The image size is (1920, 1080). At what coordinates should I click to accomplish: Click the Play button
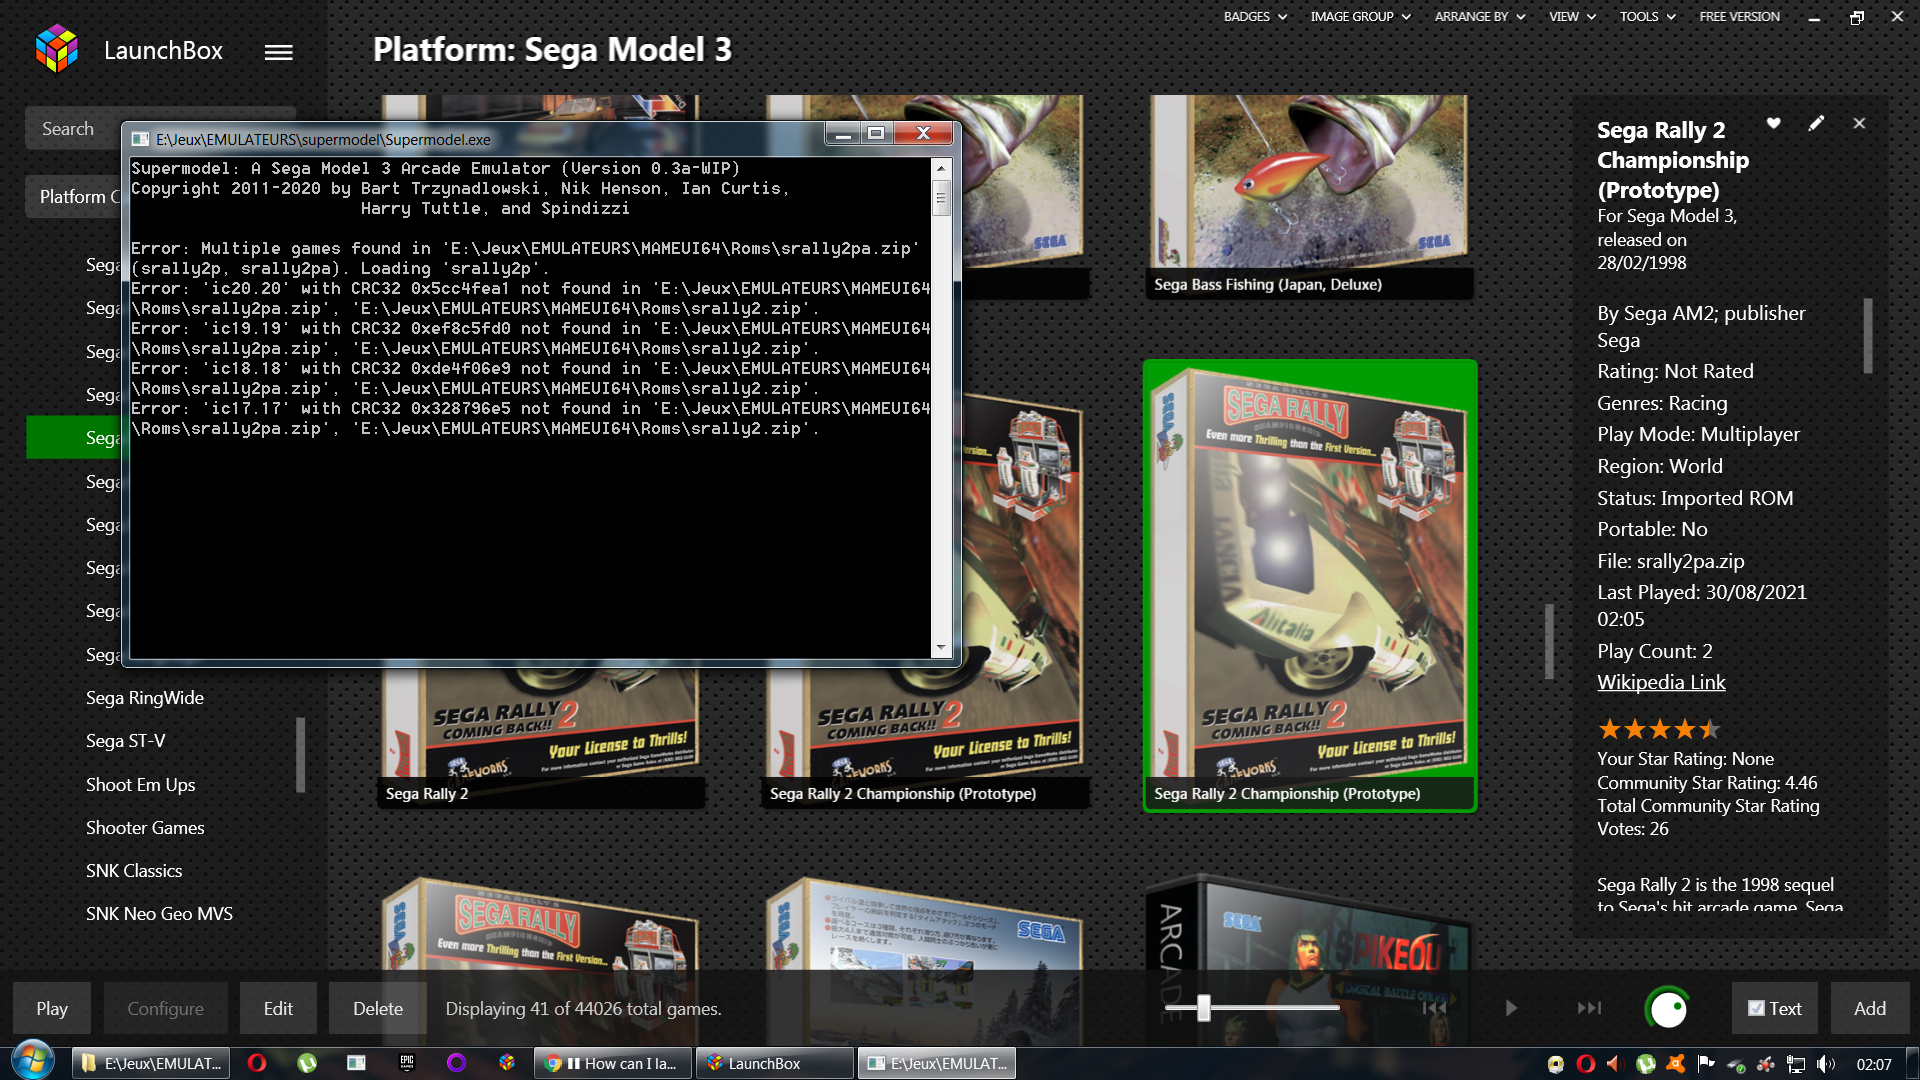[52, 1008]
